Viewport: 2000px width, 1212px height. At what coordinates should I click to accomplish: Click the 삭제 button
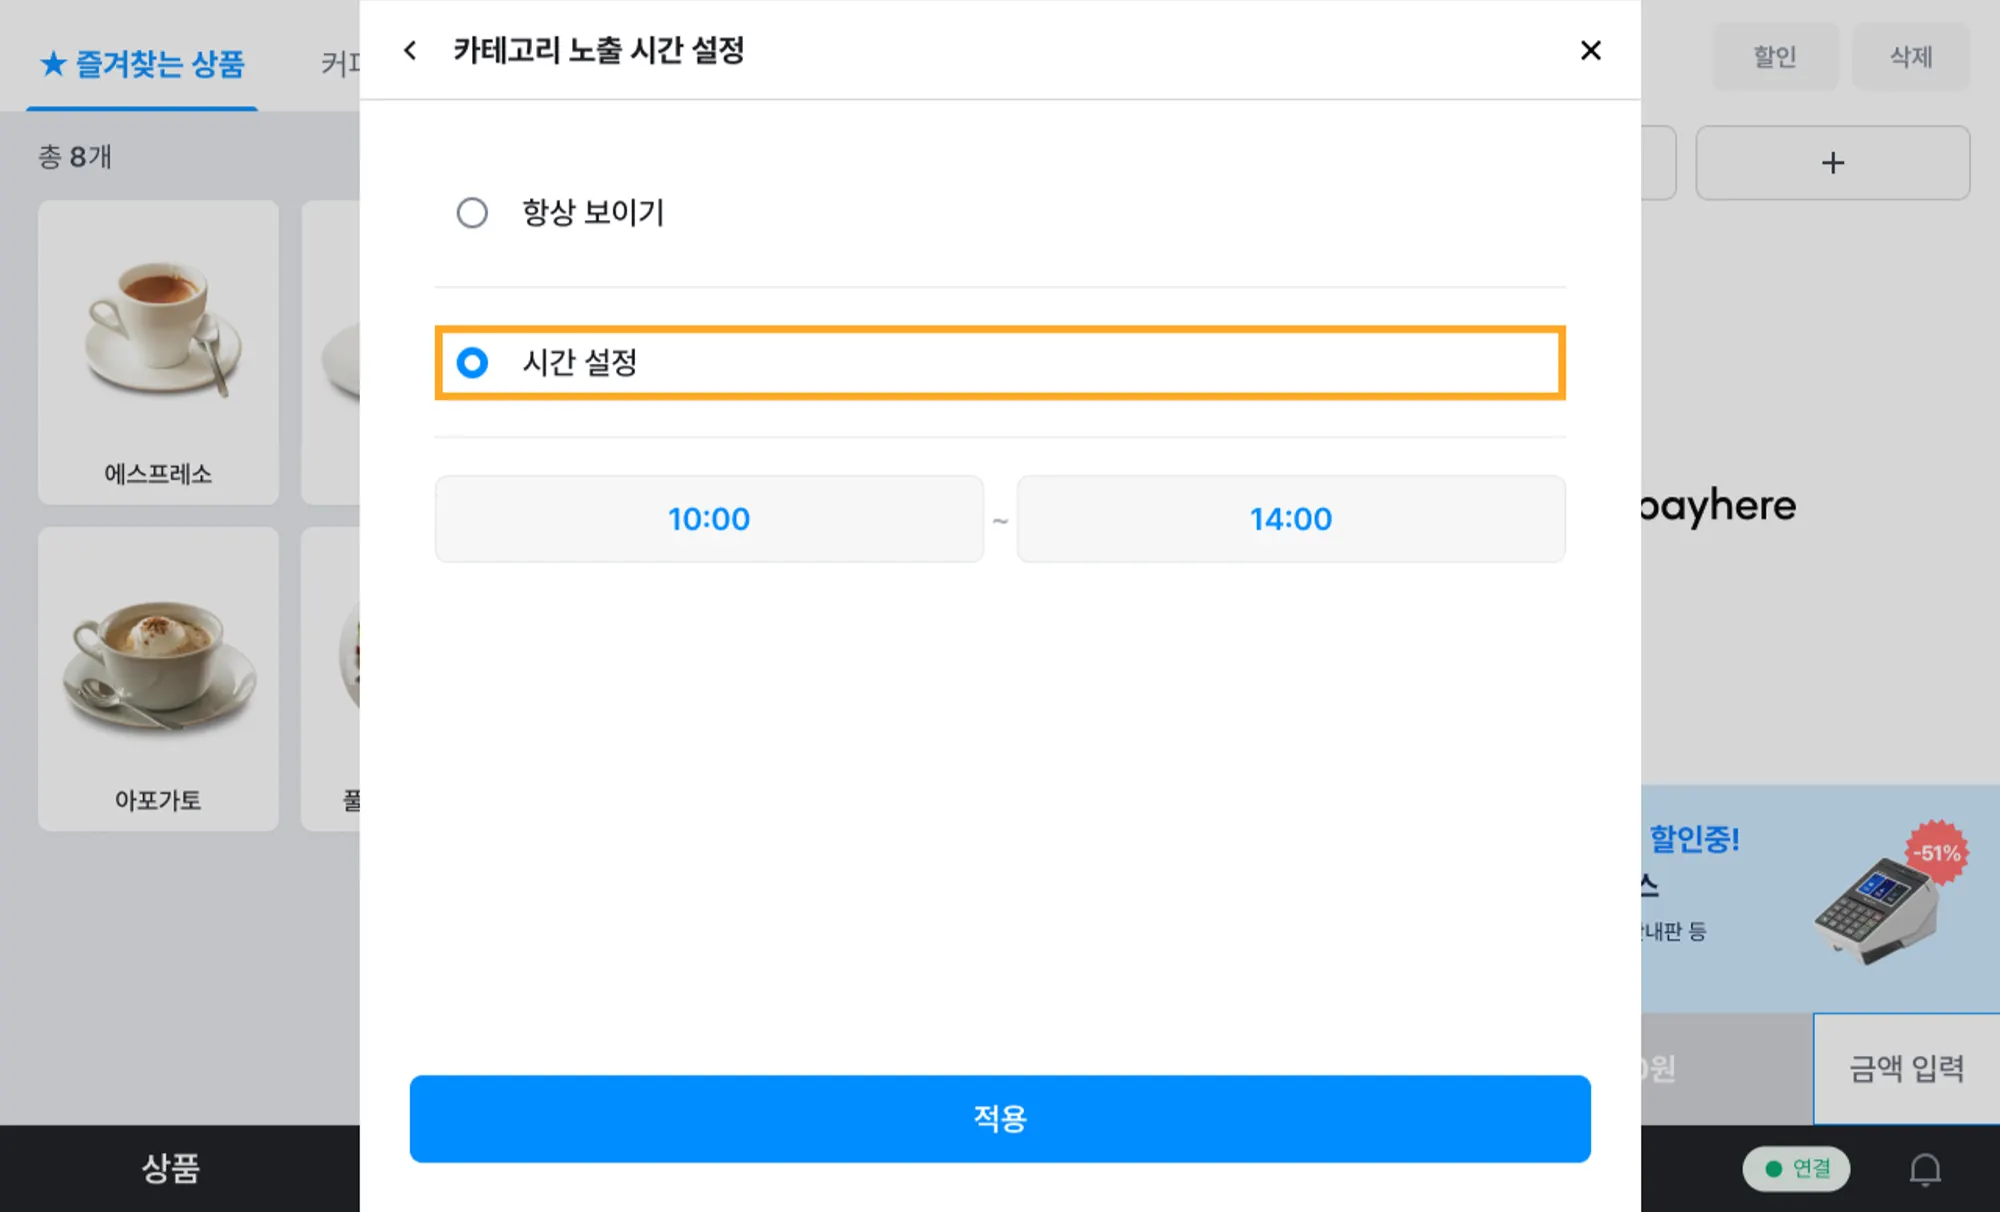click(x=1910, y=57)
